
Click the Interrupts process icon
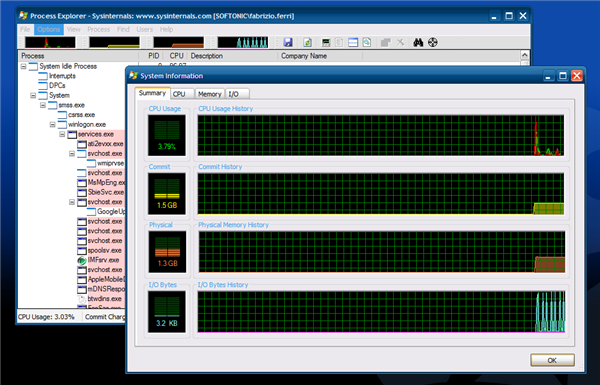coord(43,76)
